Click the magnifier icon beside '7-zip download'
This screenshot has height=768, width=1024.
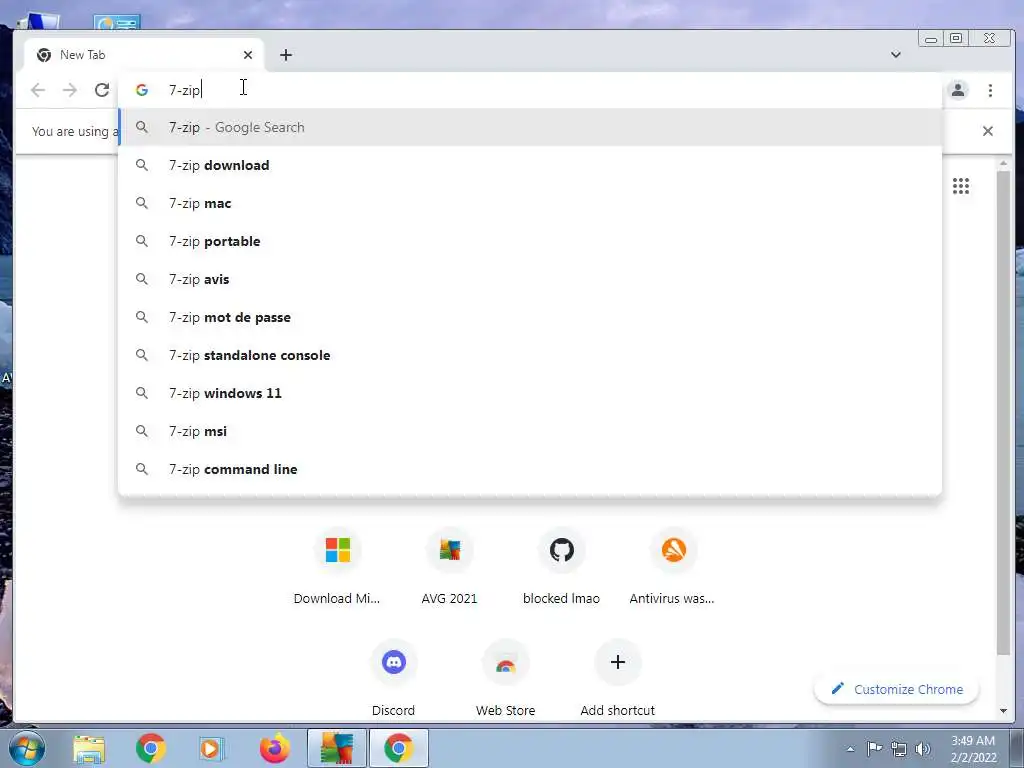point(142,165)
